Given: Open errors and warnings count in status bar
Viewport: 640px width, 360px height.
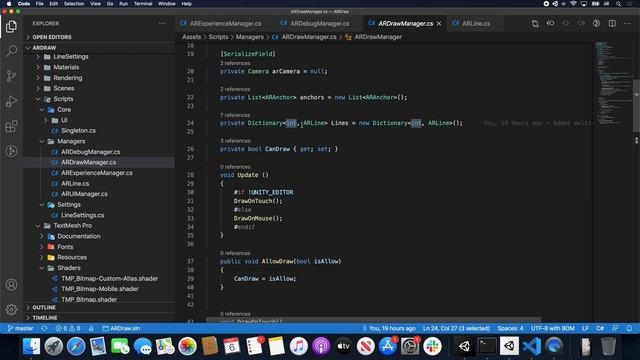Looking at the screenshot, I should (x=68, y=328).
